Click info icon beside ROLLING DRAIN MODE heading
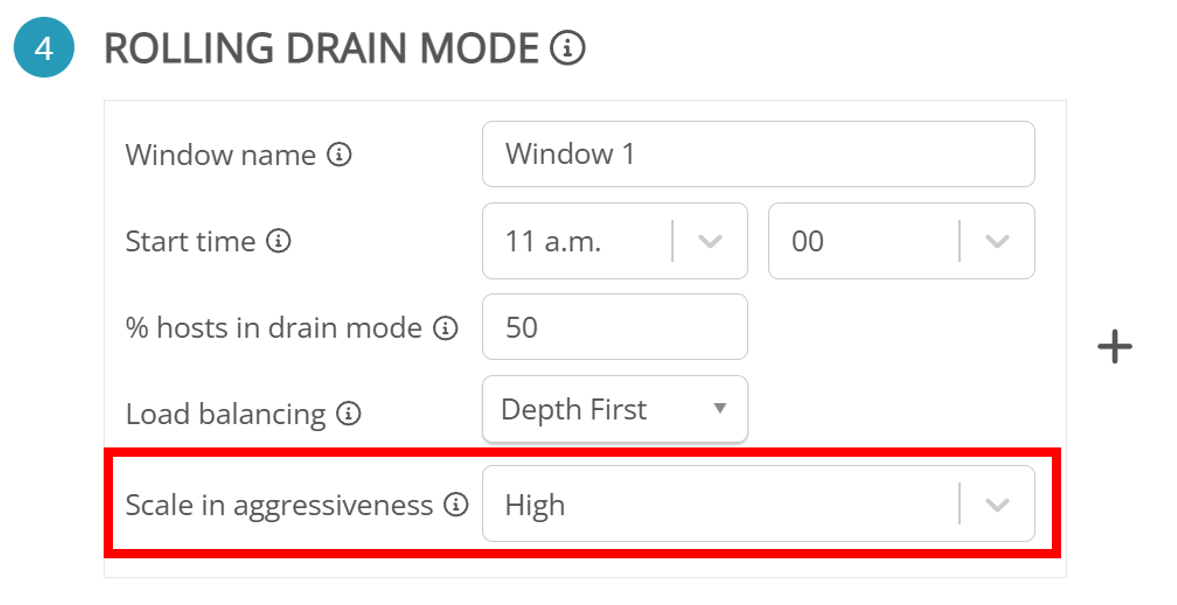 click(567, 47)
